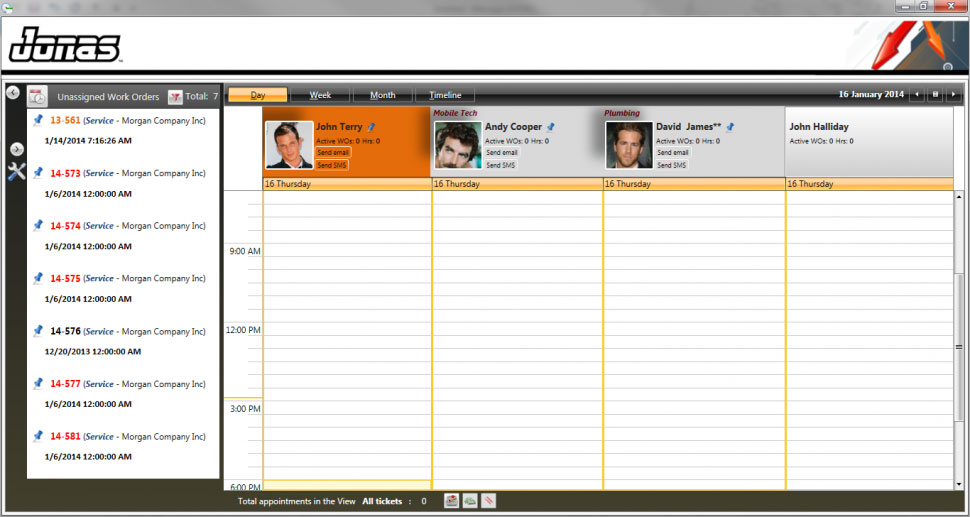Switch to the Timeline view tab
Image resolution: width=970 pixels, height=517 pixels.
click(x=445, y=95)
